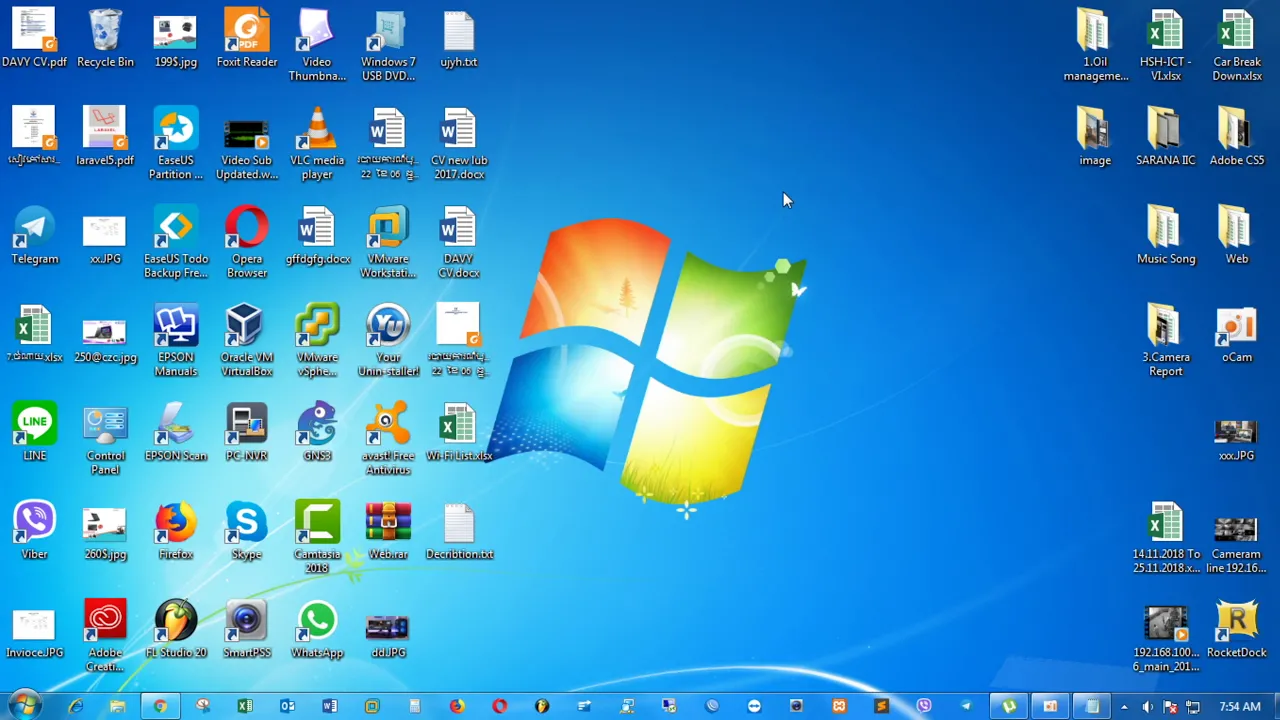1280x720 pixels.
Task: Select the Skype desktop shortcut
Action: coord(246,530)
